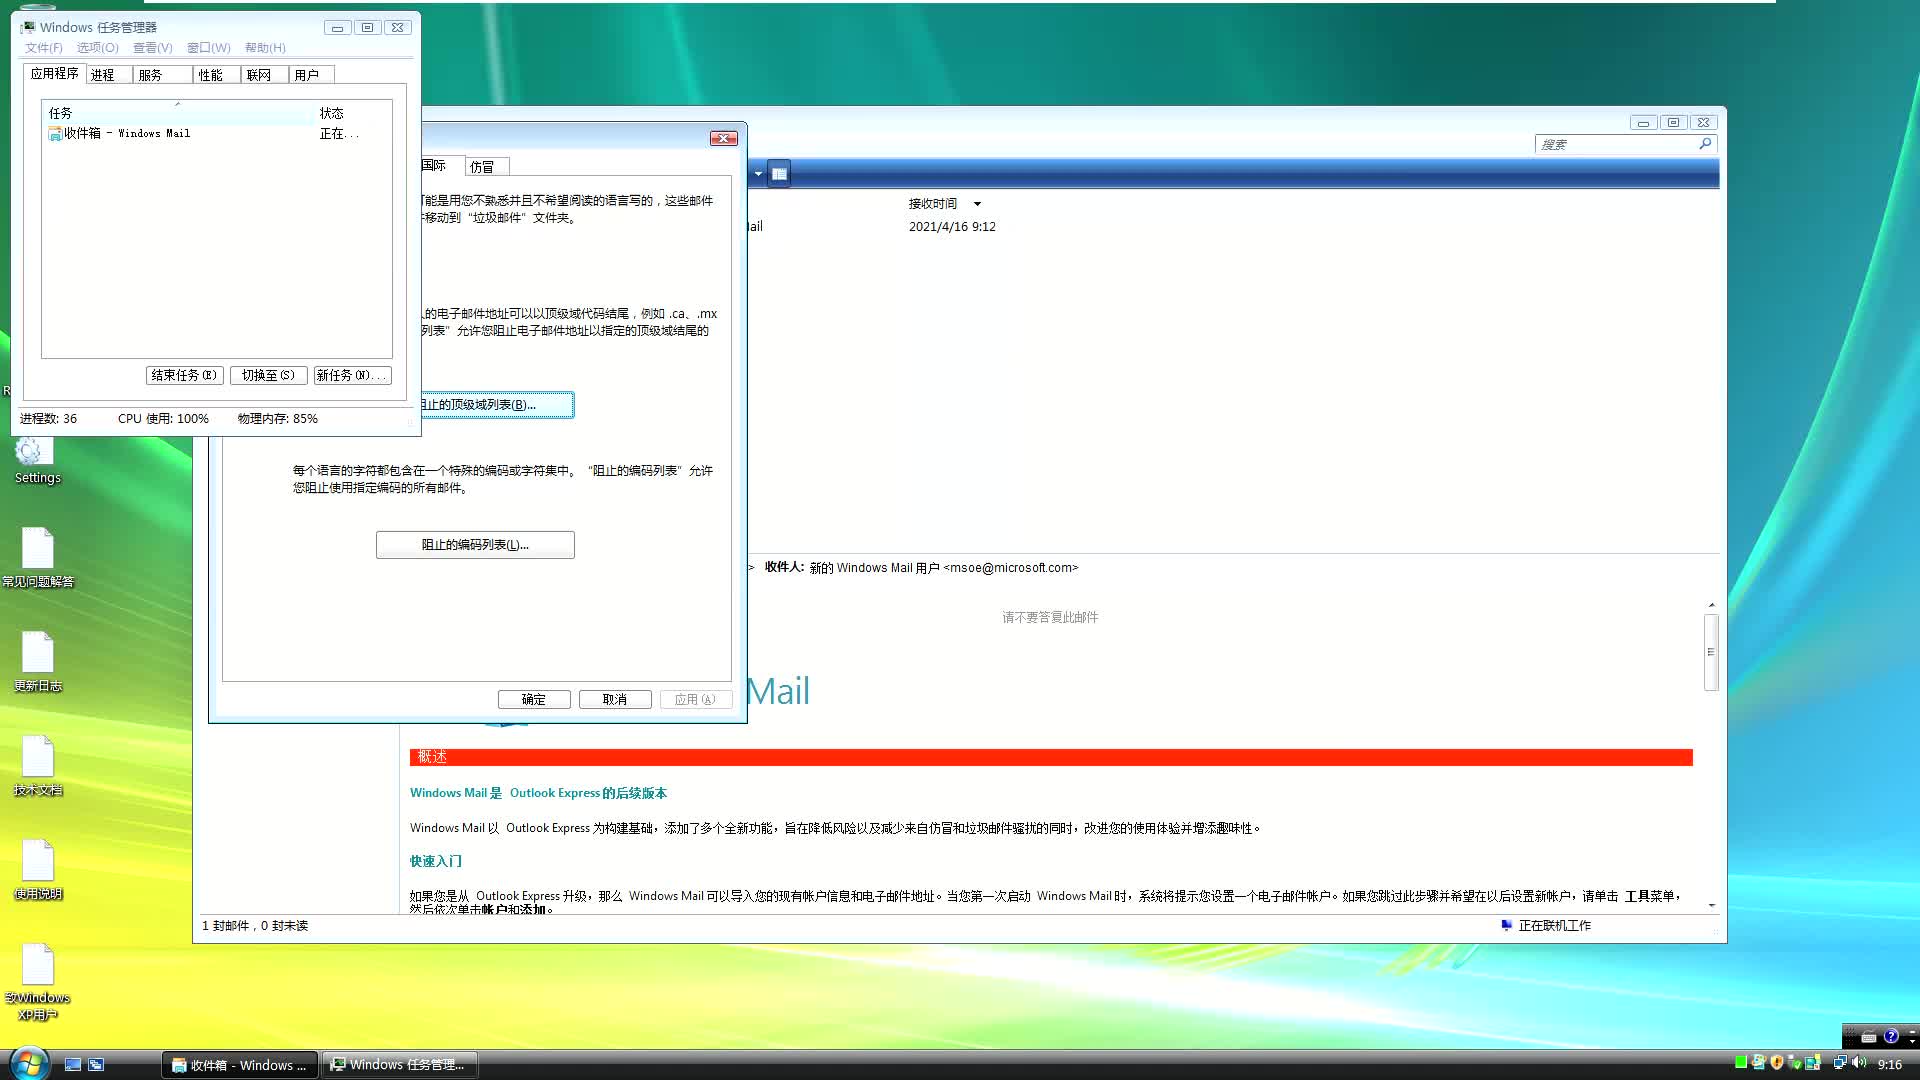Click the language bar keyboard icon
This screenshot has height=1080, width=1920.
click(1869, 1037)
